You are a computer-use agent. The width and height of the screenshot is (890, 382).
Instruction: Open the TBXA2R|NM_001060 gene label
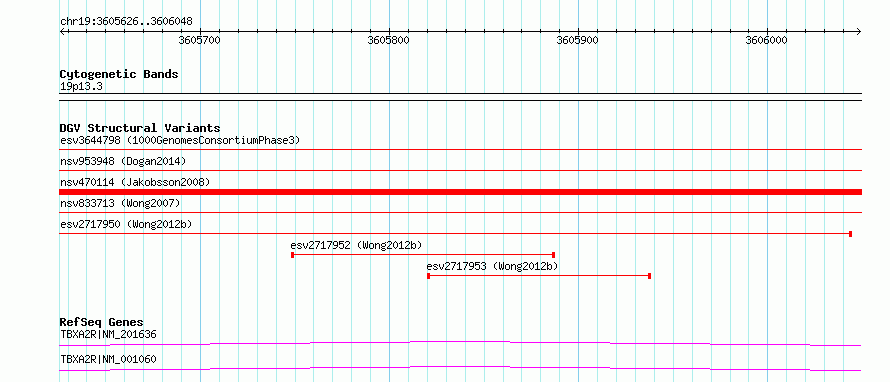(x=108, y=359)
